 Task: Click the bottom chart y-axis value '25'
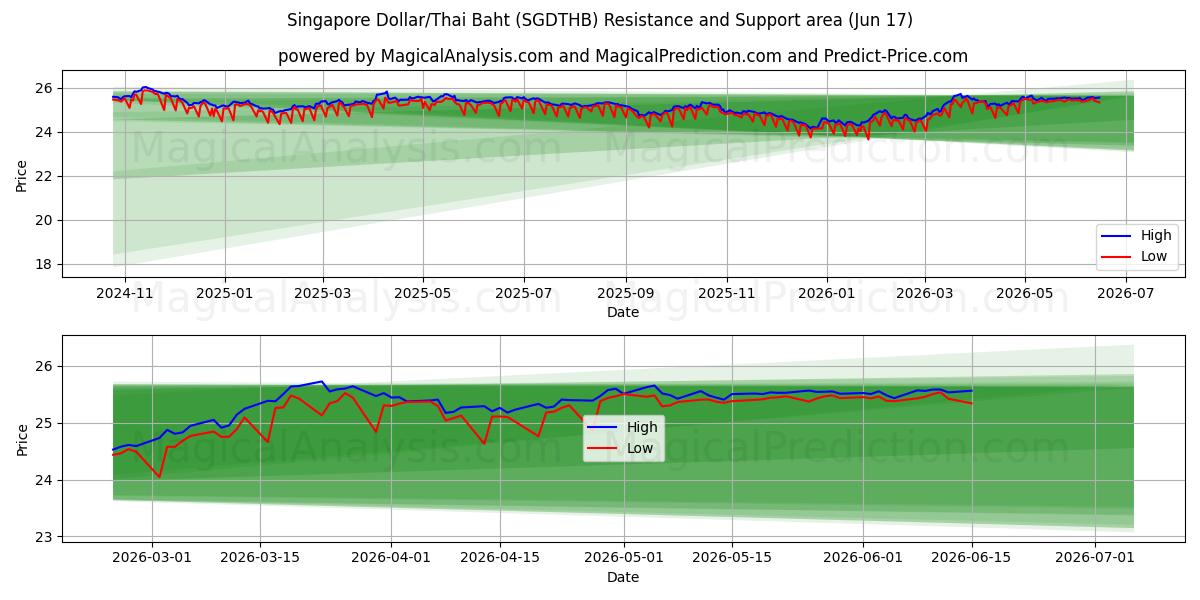tap(46, 424)
